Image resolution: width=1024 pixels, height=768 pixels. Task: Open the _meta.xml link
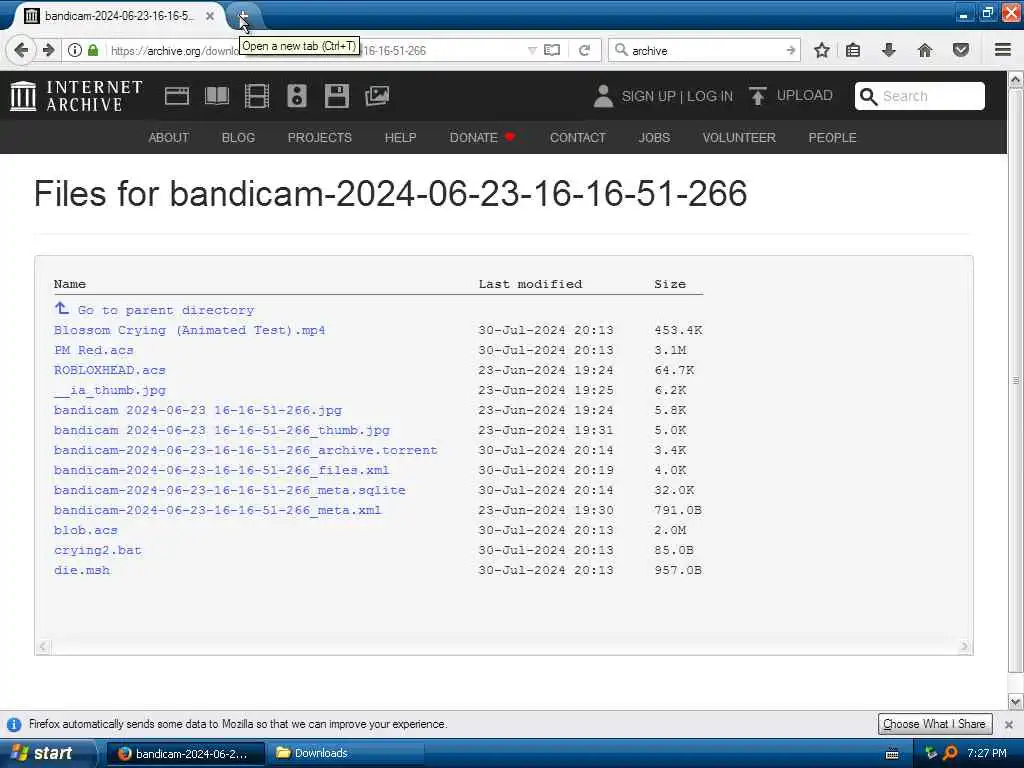(217, 510)
